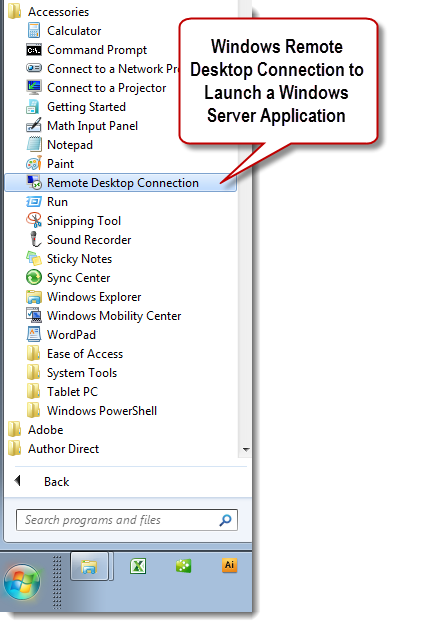
Task: Choose the Sticky Notes label
Action: [x=80, y=259]
